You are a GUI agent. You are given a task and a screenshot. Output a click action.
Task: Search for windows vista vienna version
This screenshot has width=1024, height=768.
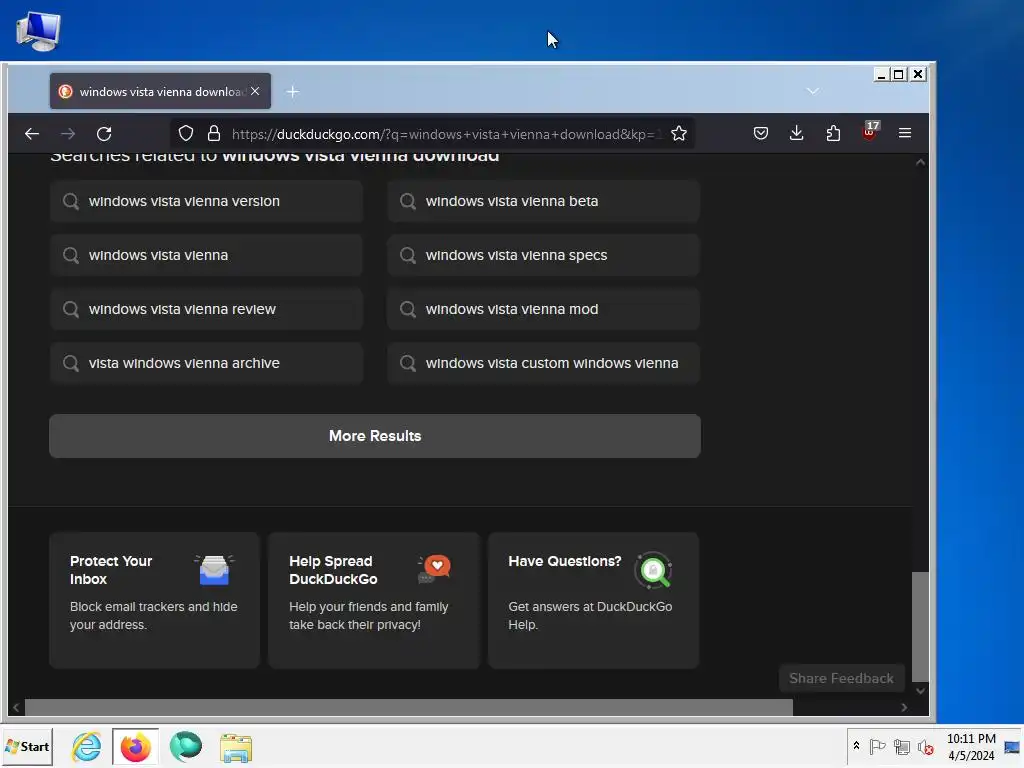[206, 201]
